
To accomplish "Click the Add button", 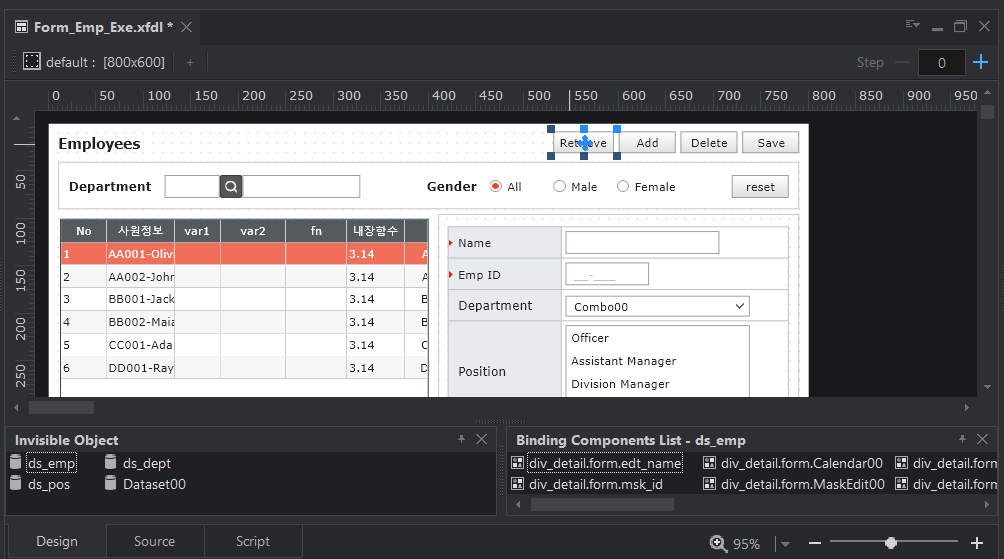I will point(647,143).
